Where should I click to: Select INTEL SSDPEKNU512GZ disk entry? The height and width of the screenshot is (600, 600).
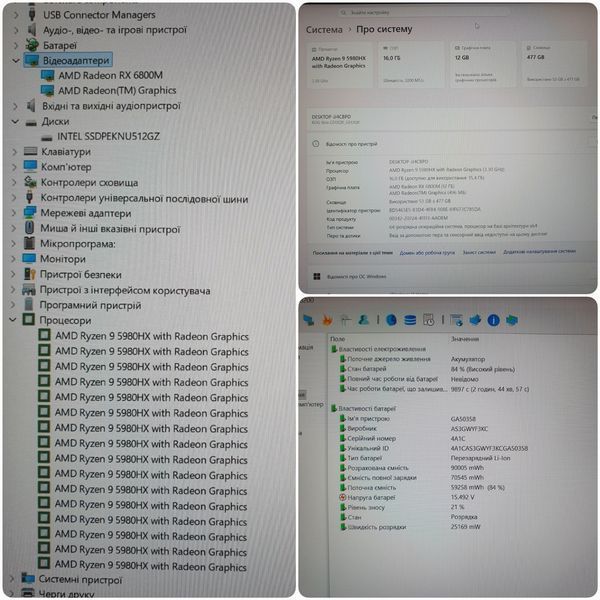(108, 136)
